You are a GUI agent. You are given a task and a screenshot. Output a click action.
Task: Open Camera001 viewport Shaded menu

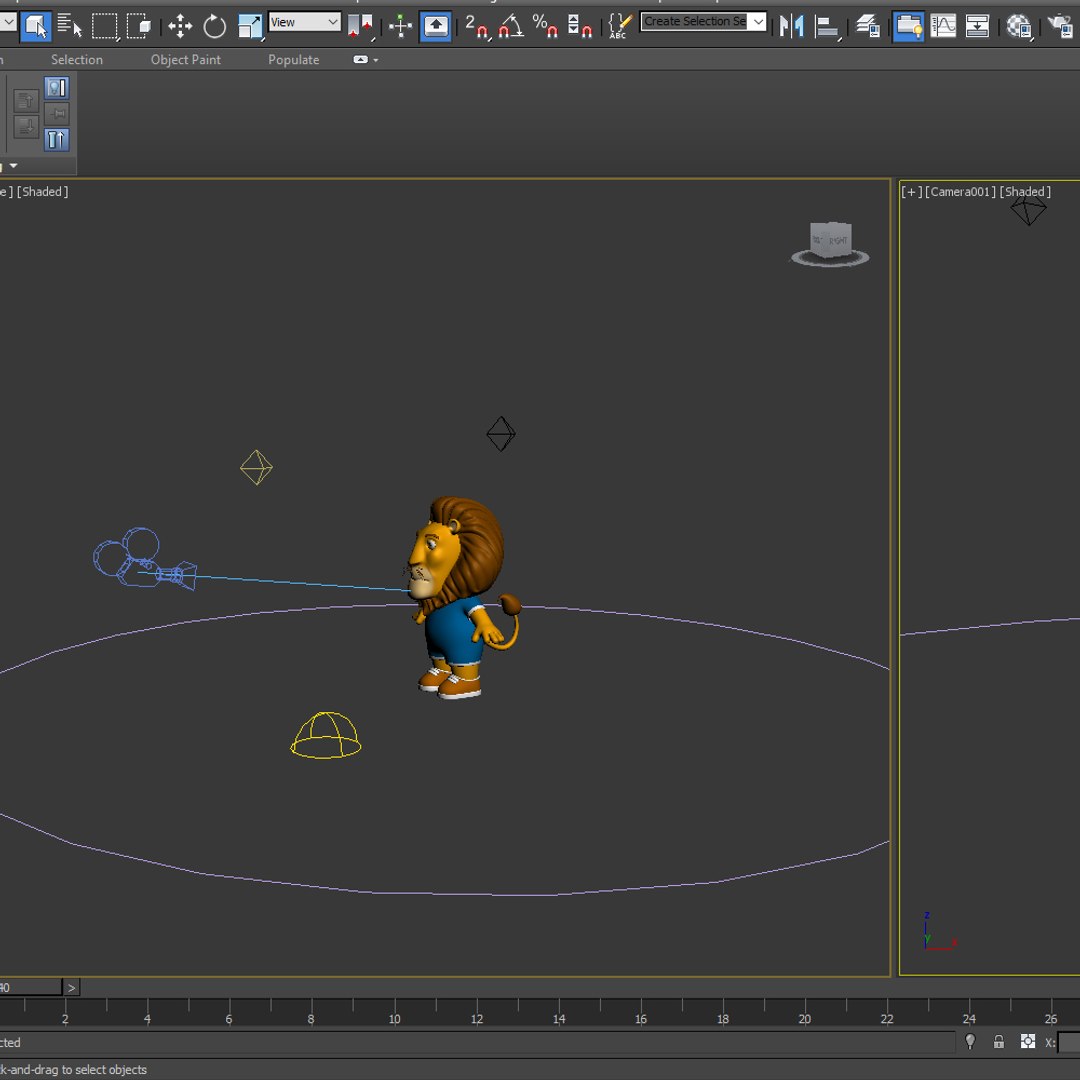(x=1025, y=191)
